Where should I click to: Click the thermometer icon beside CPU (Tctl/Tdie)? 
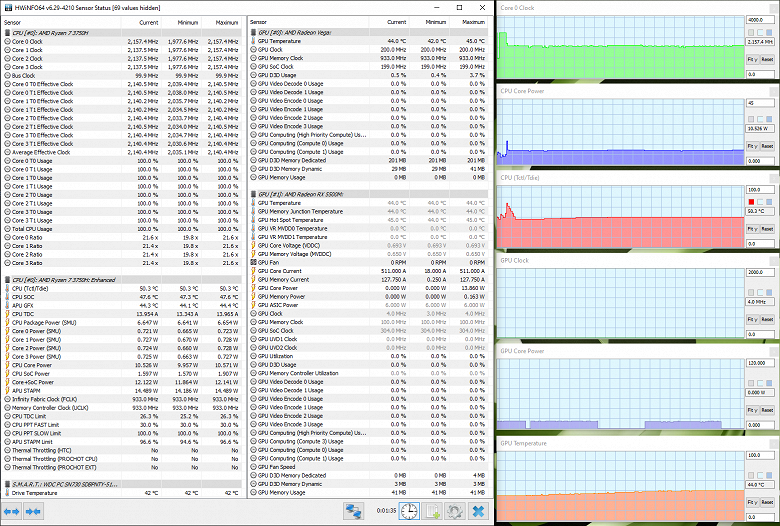[7, 288]
